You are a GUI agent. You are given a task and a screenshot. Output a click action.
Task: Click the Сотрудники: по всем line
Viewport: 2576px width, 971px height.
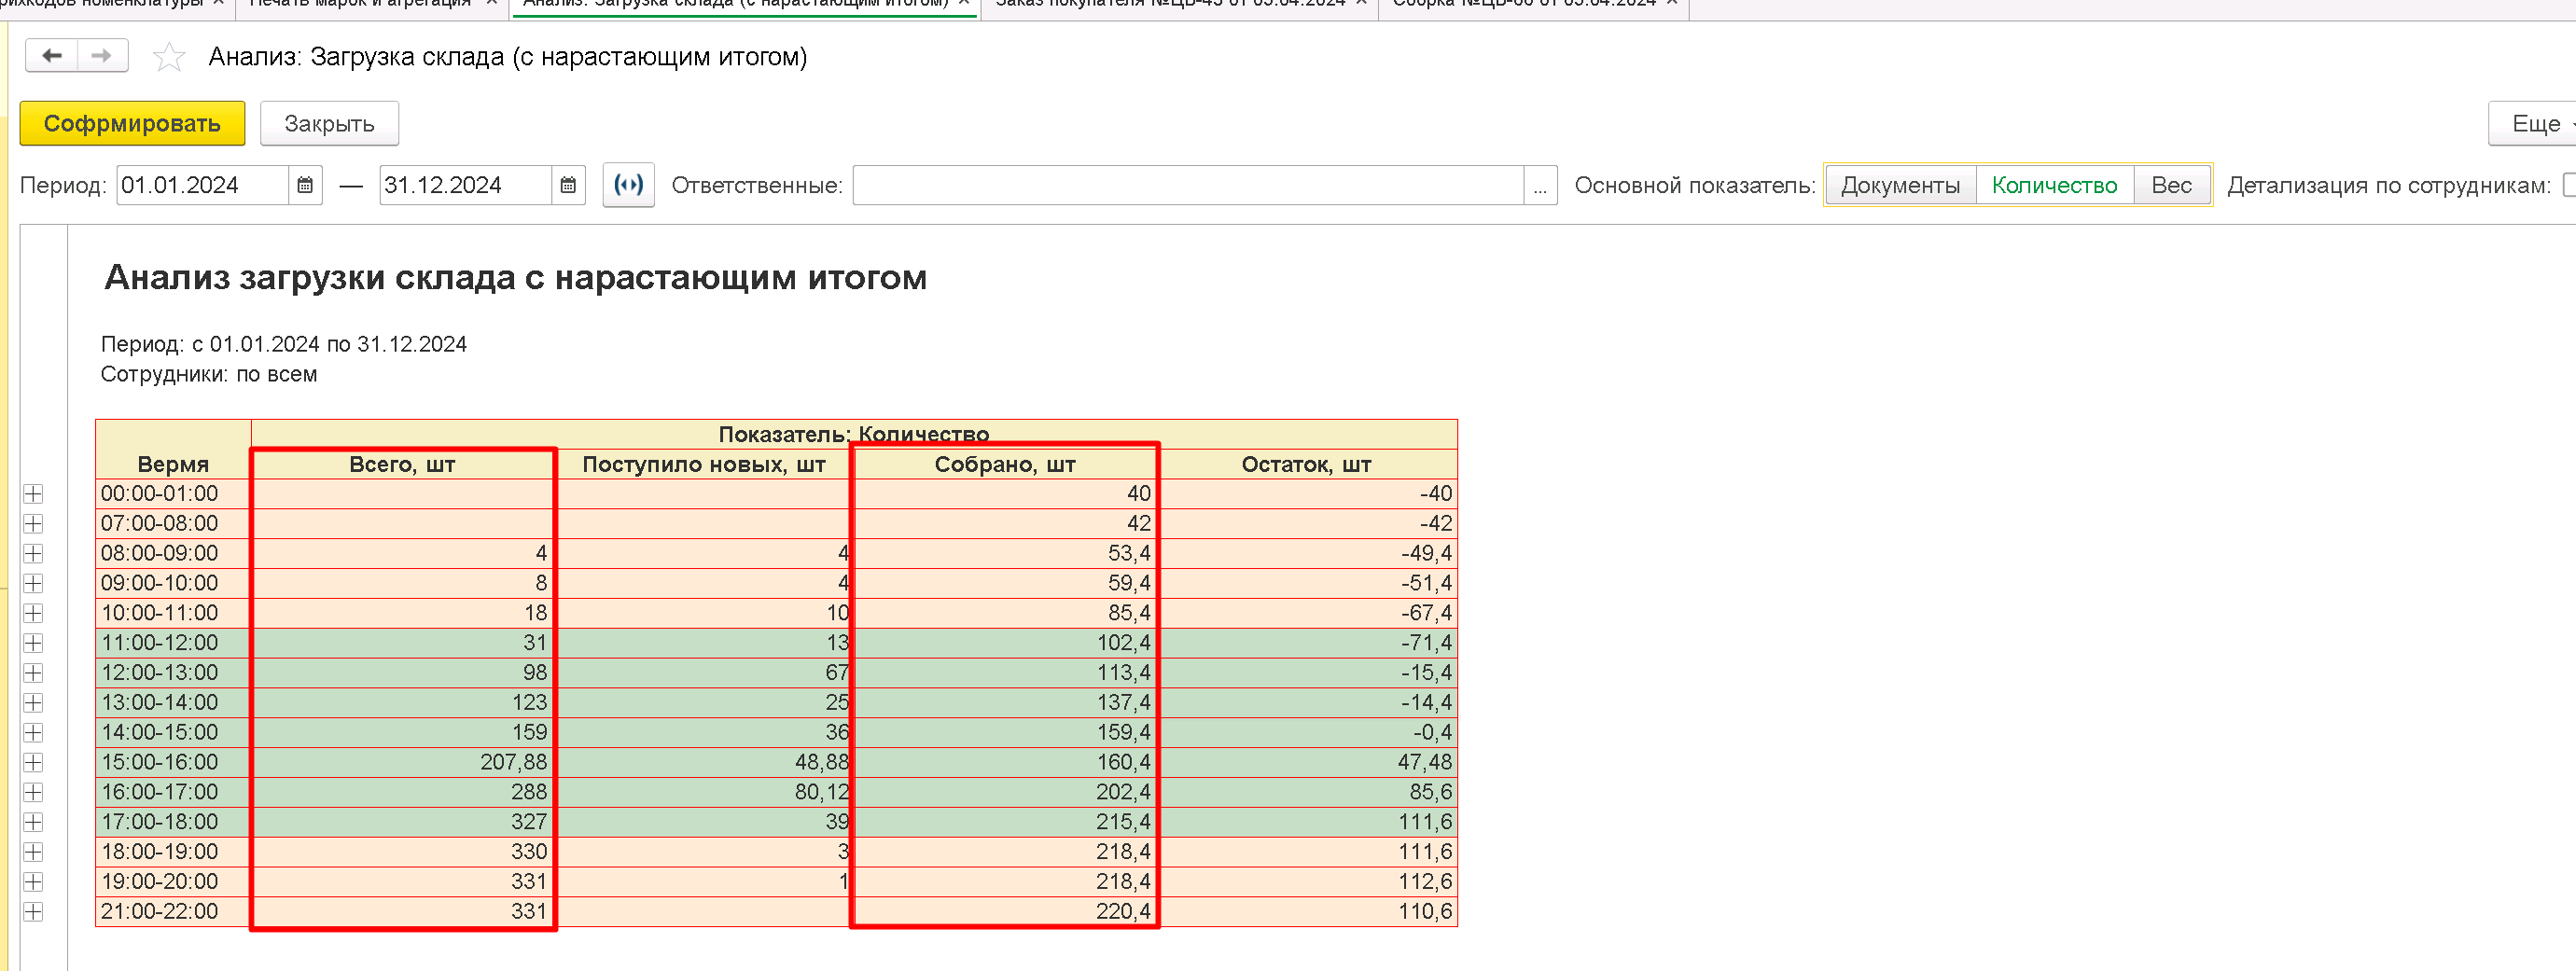click(x=209, y=374)
